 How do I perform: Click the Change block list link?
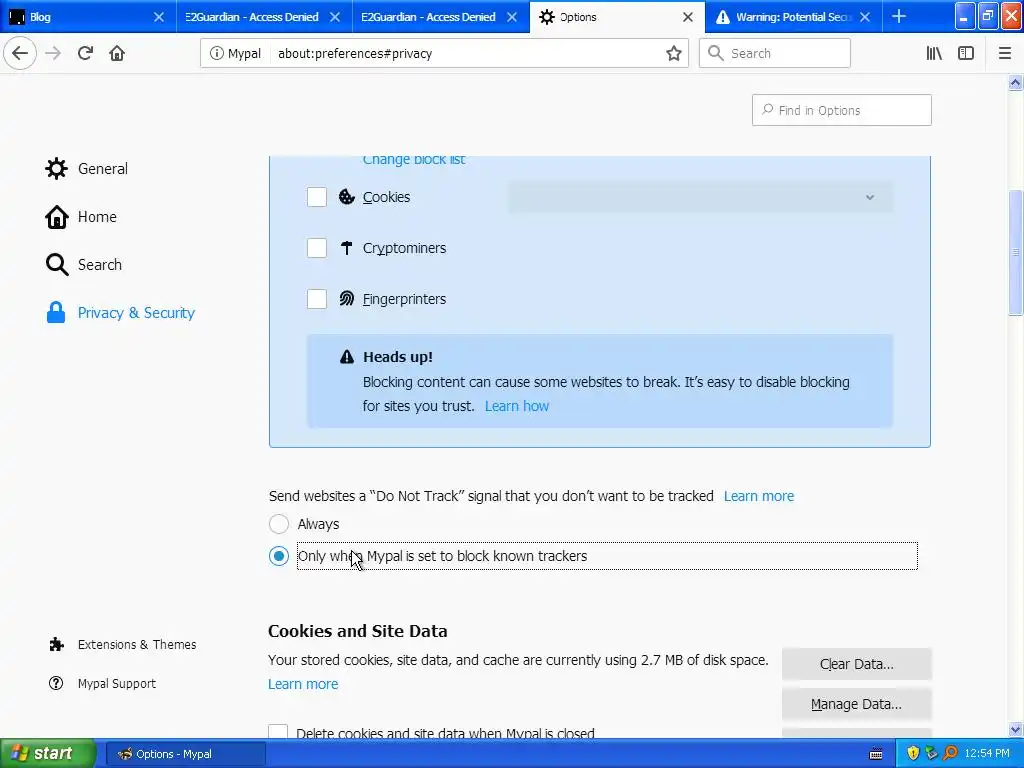tap(414, 160)
